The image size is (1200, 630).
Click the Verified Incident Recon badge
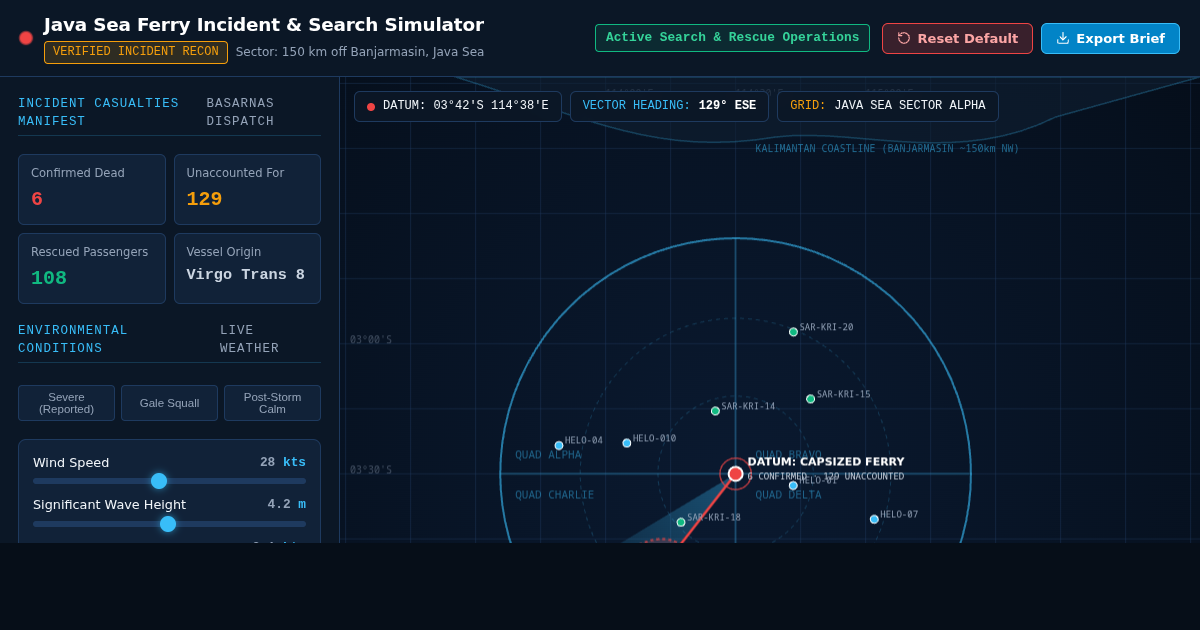click(136, 52)
